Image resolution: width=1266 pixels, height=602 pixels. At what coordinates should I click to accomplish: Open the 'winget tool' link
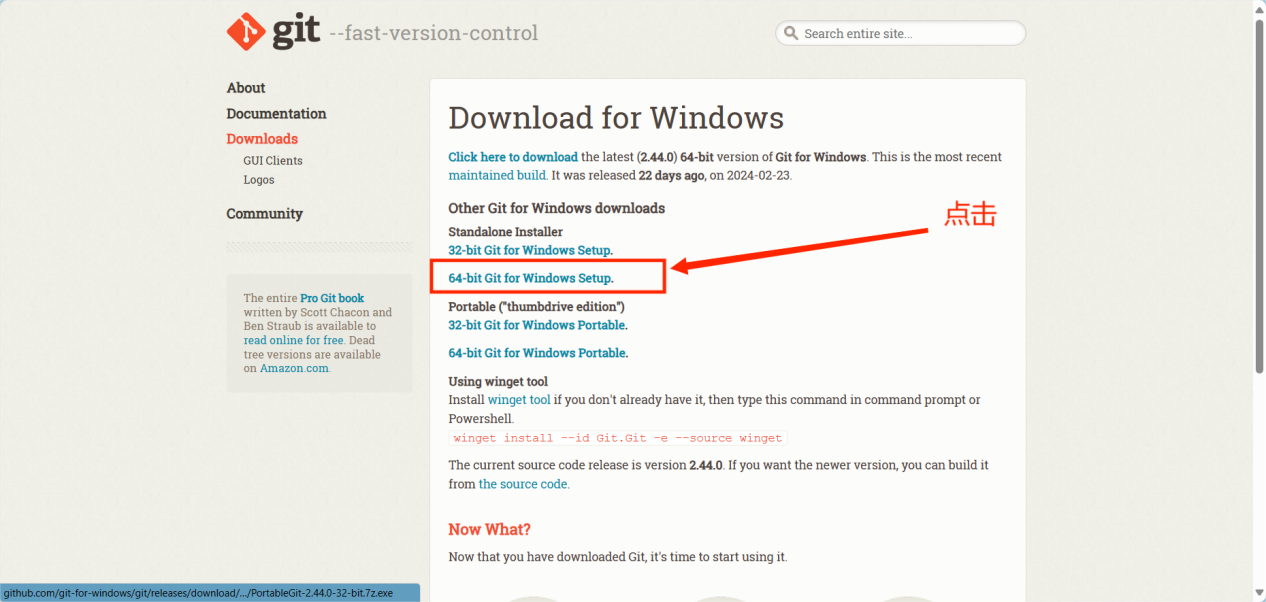tap(519, 400)
